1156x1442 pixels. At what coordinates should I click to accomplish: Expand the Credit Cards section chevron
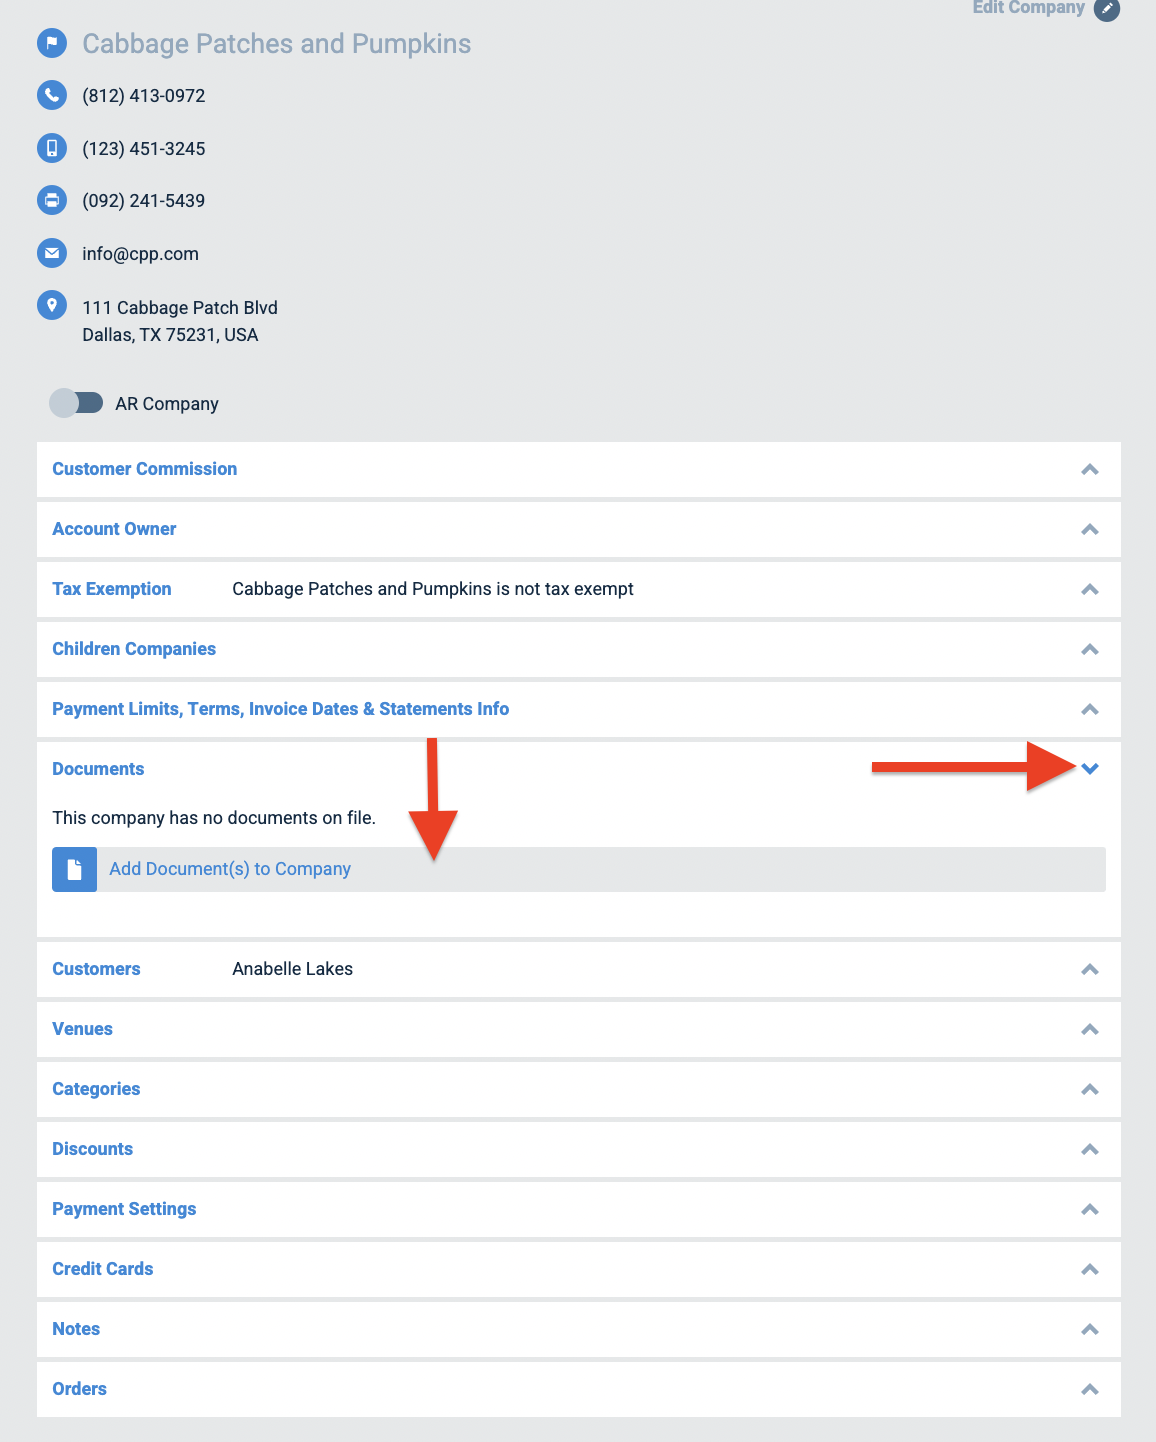click(x=1090, y=1269)
